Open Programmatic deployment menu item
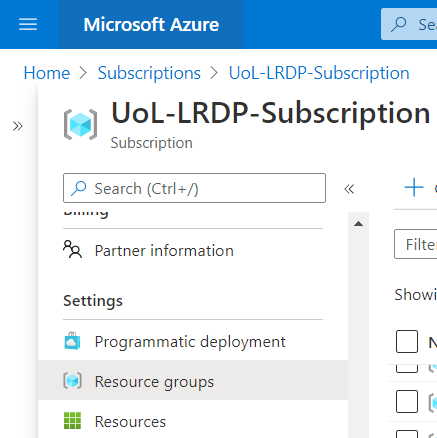Screen dimensions: 437x438 tap(193, 342)
